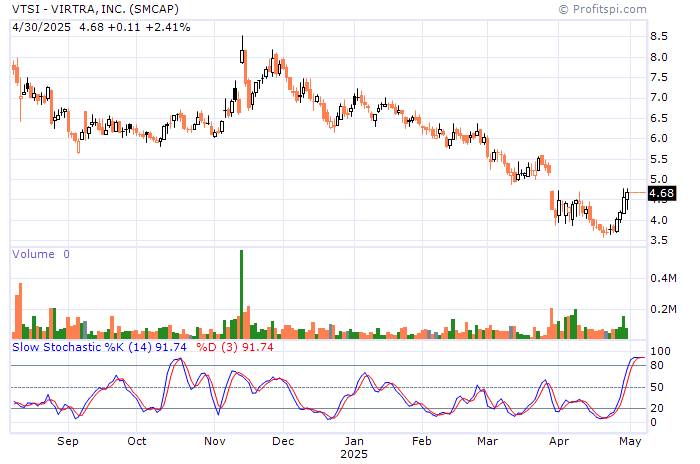Click the Profitspi.com copyright label

(x=602, y=9)
